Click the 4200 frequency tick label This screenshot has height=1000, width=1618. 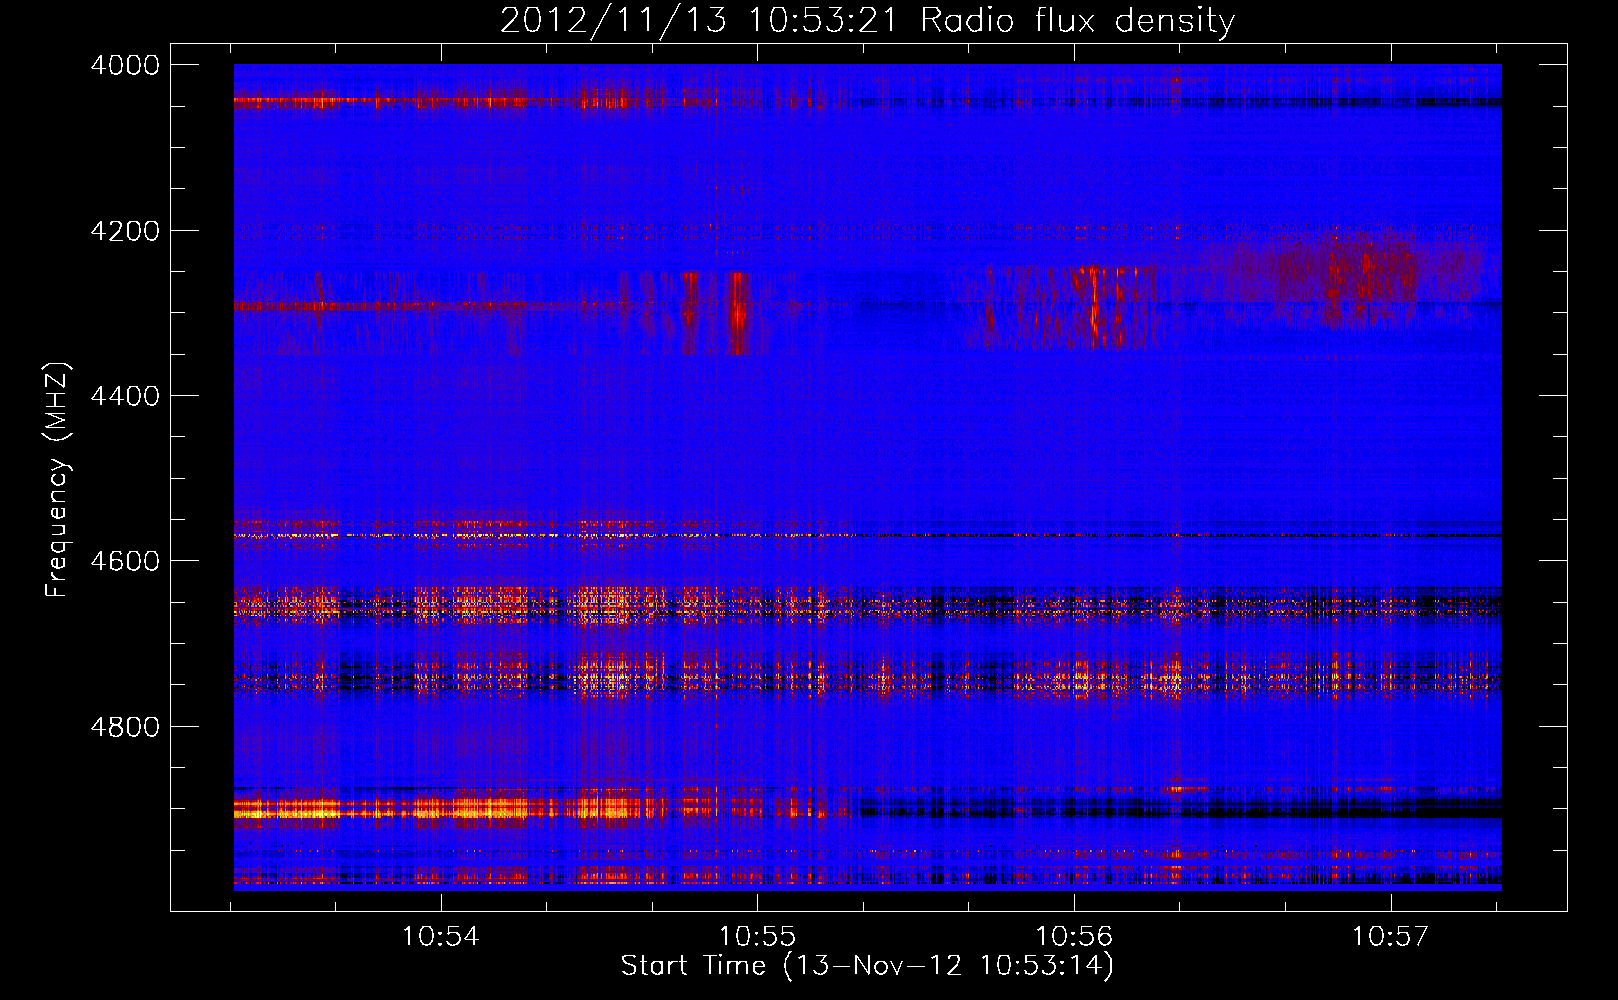tap(124, 231)
